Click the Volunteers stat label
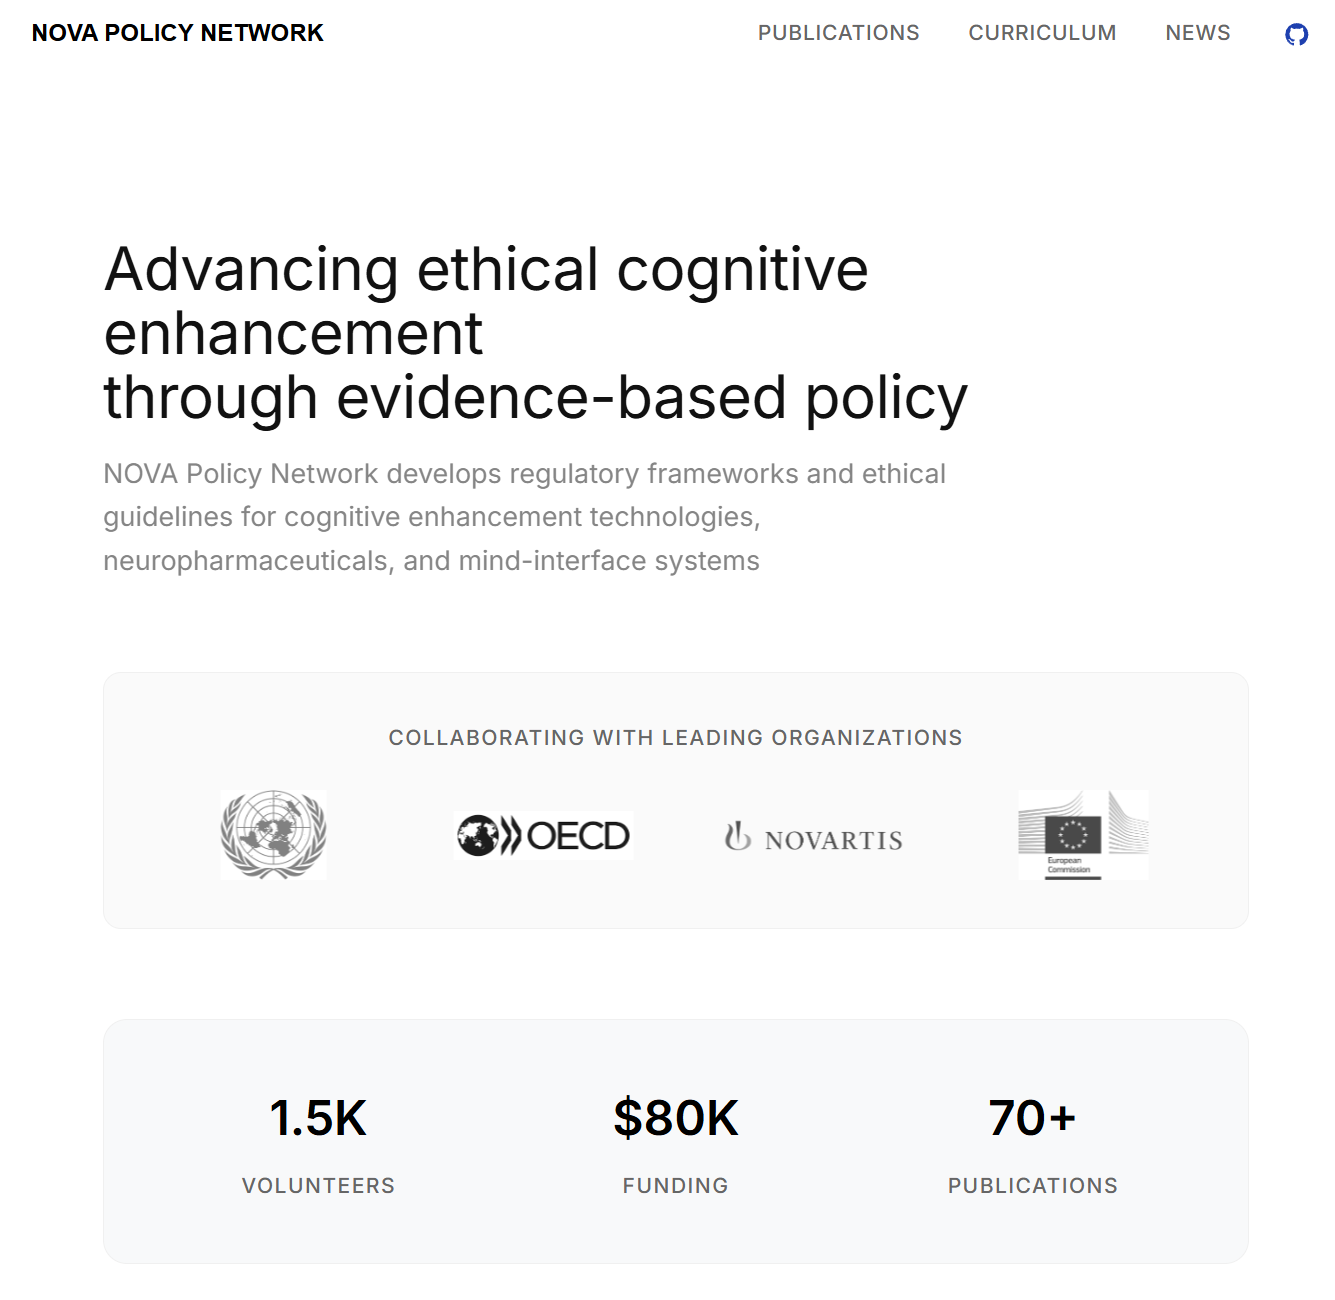Viewport: 1335px width, 1300px height. (x=318, y=1186)
